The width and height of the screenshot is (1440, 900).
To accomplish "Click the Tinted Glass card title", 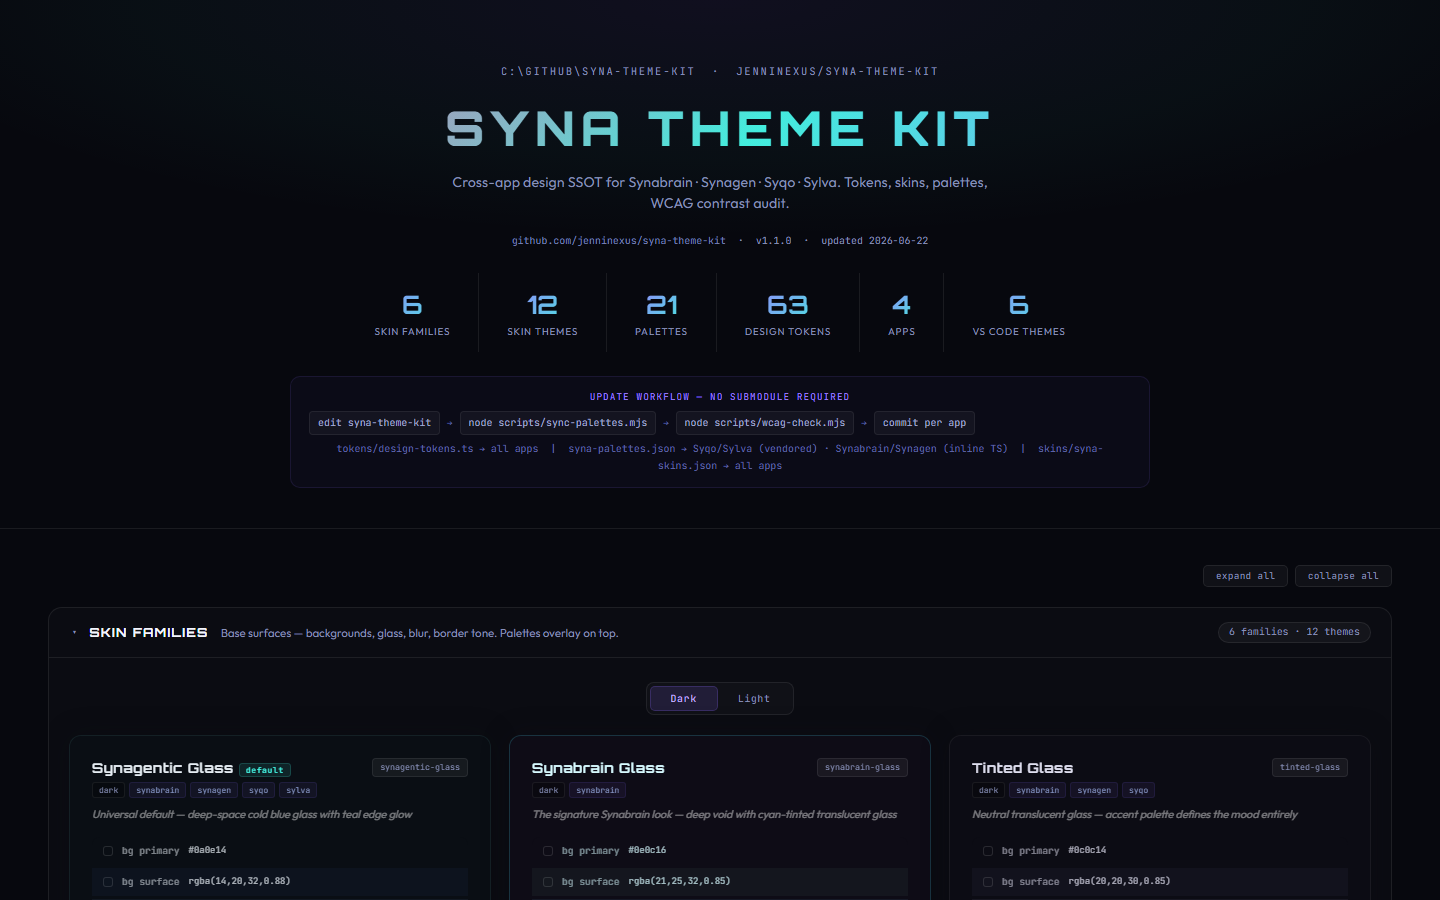I will coord(1022,768).
